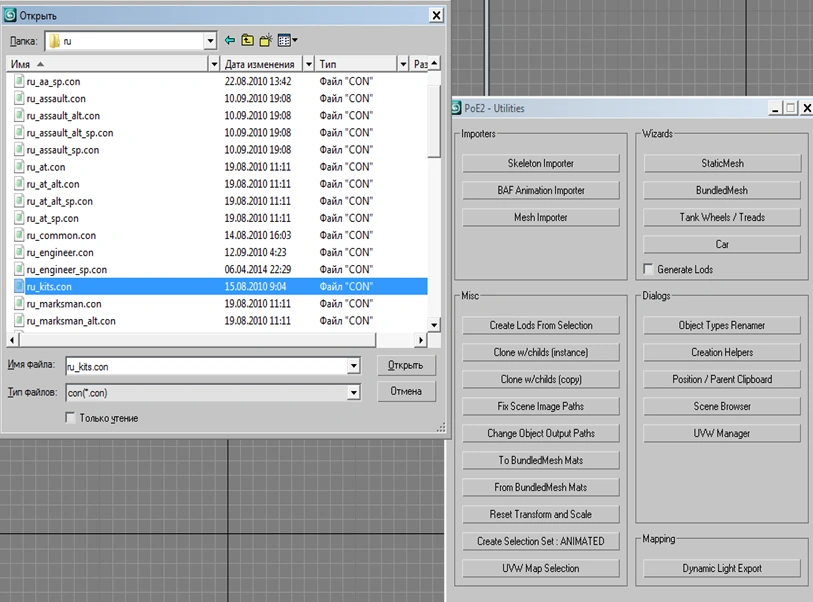Create a new folder via toolbar icon
813x602 pixels.
click(266, 41)
